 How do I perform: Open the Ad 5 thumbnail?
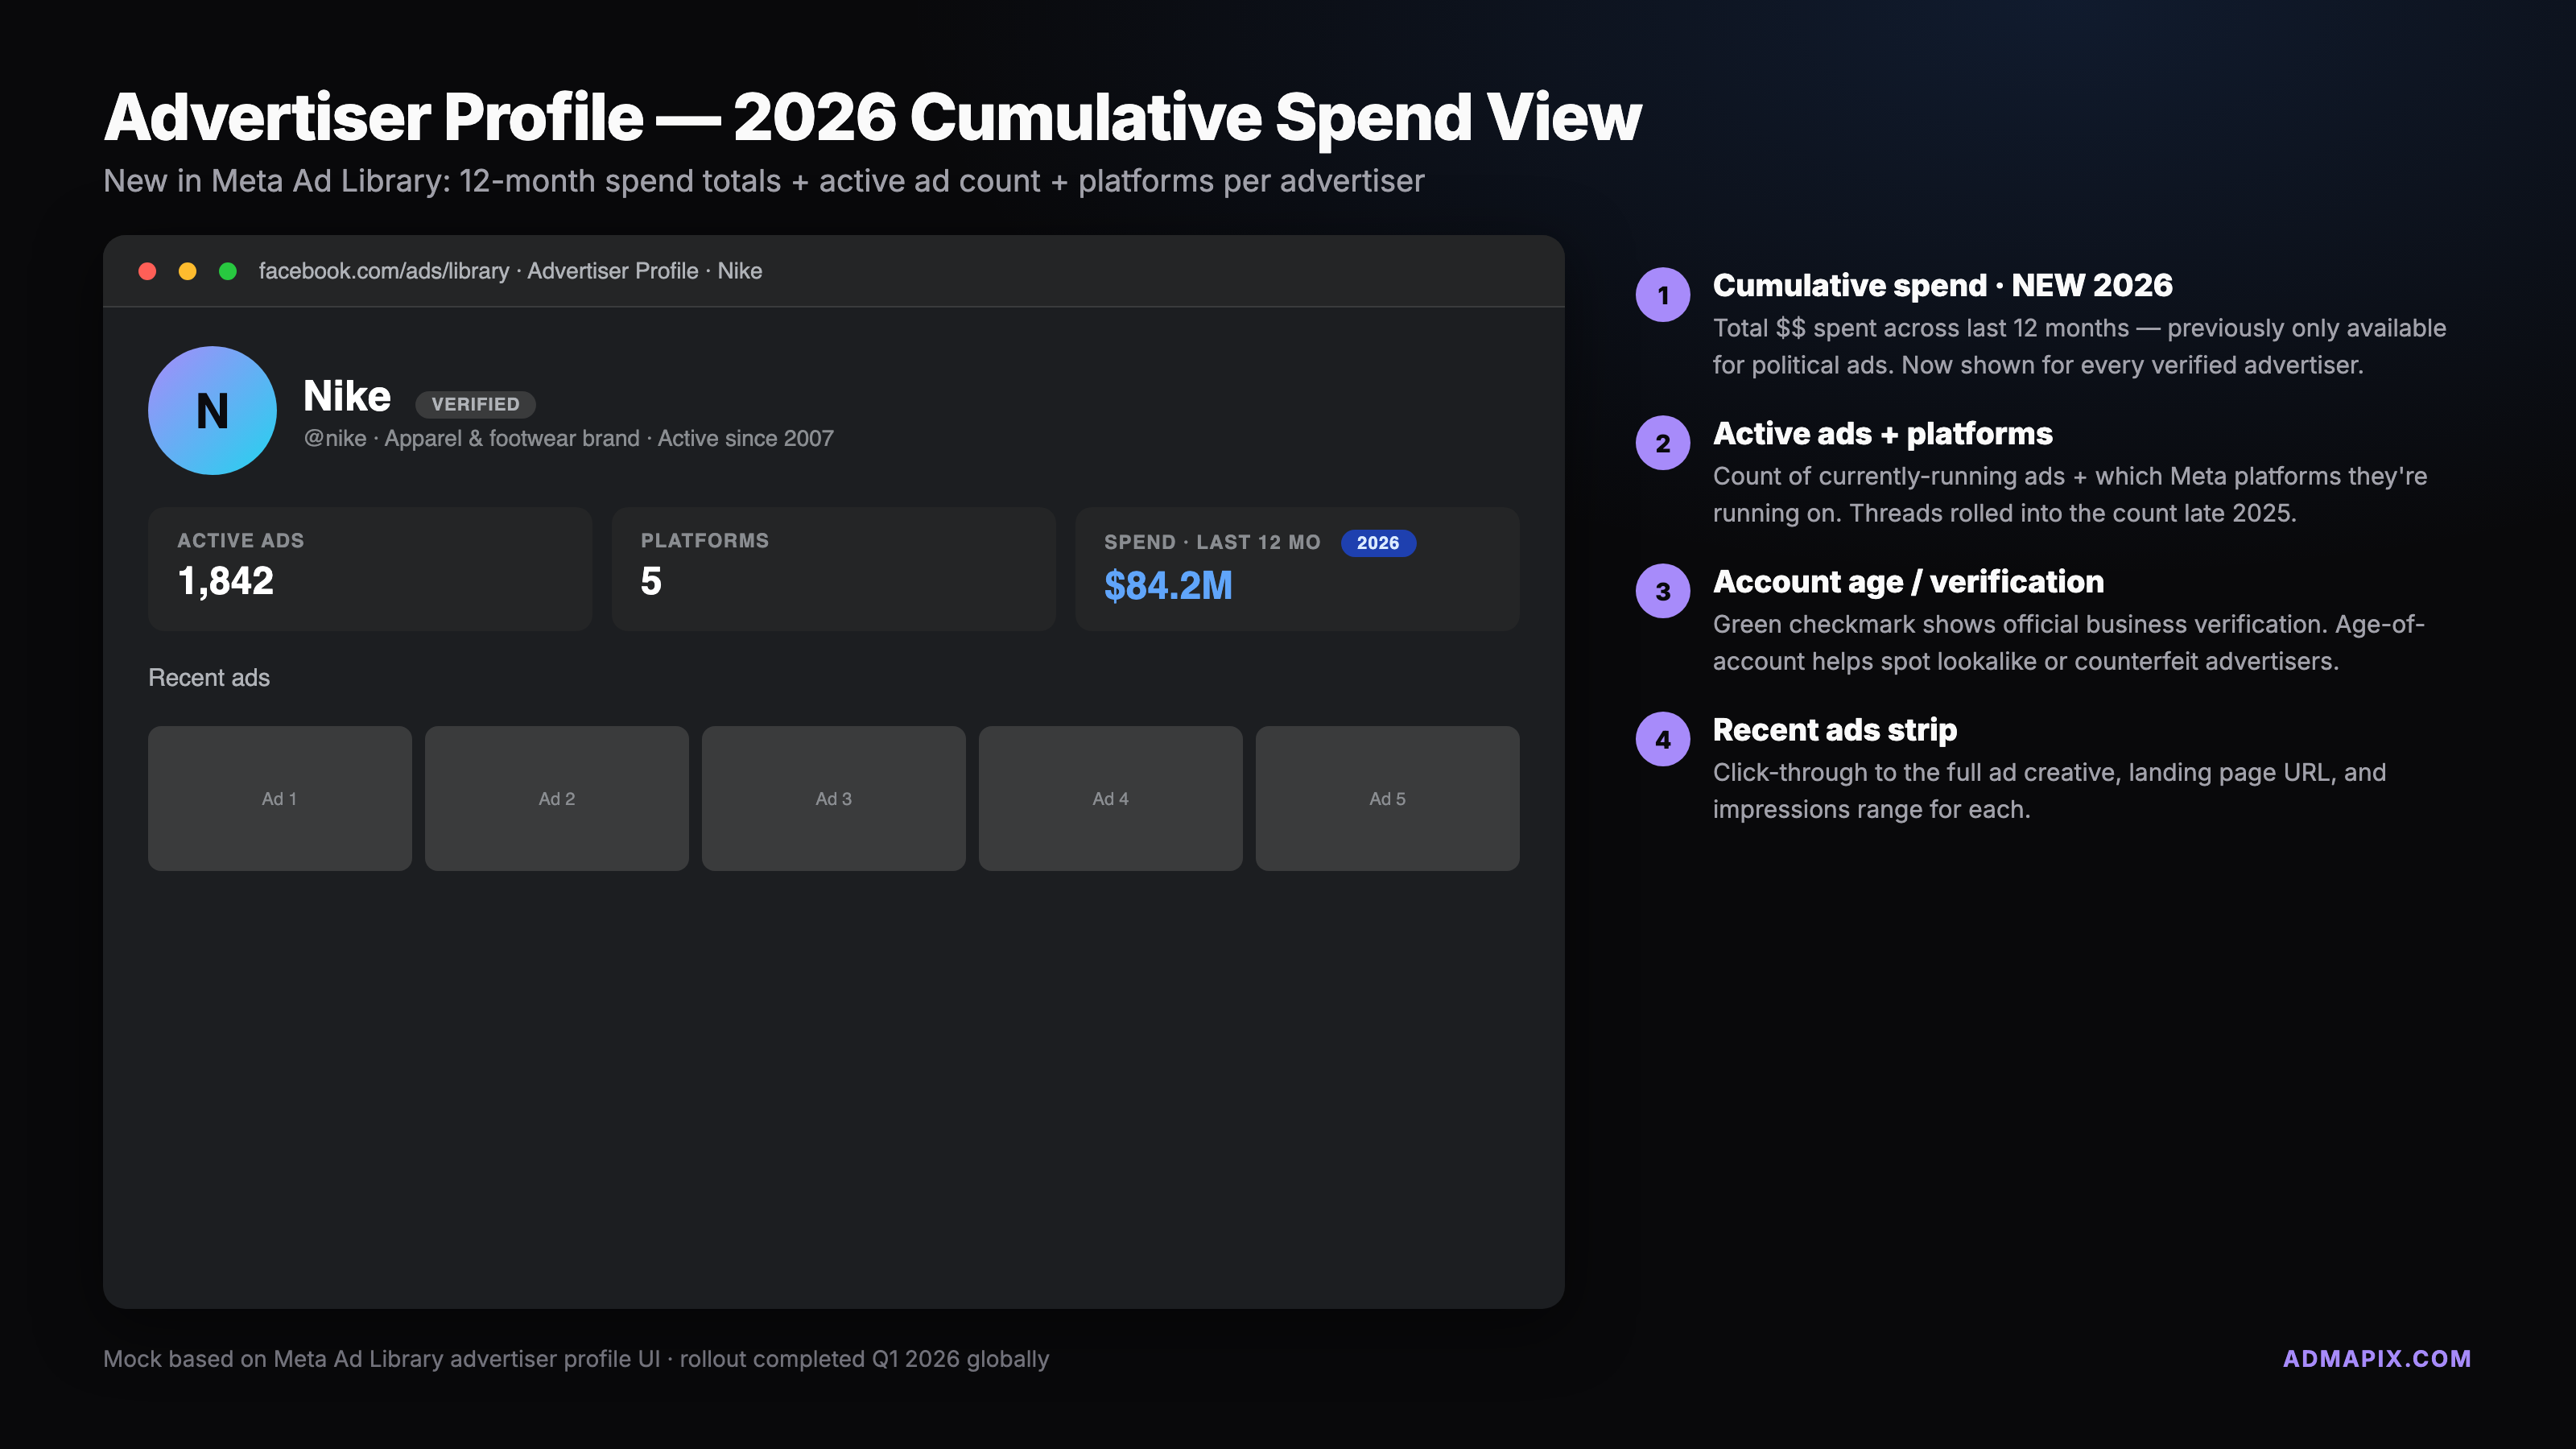(x=1387, y=798)
